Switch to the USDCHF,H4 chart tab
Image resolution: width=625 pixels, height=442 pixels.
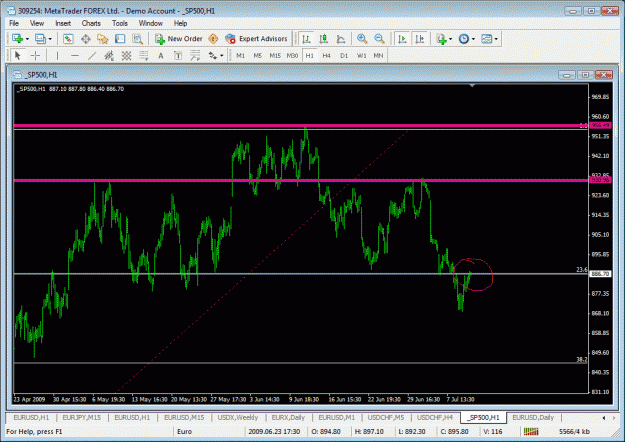(434, 417)
